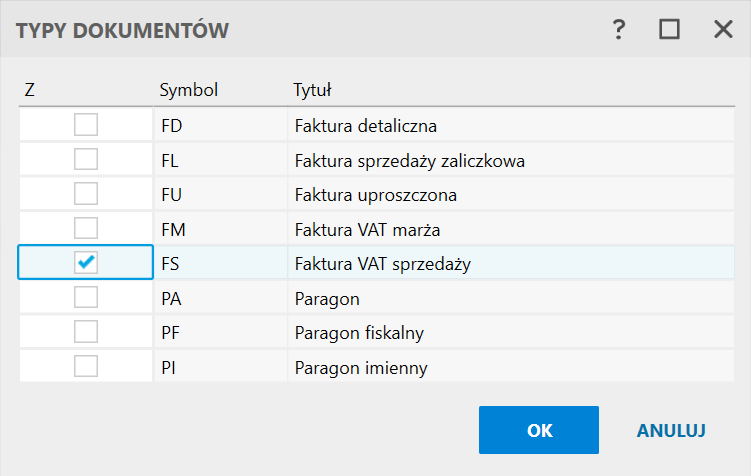The height and width of the screenshot is (476, 751).
Task: Select the FM Faktura VAT marża checkbox
Action: [x=86, y=228]
